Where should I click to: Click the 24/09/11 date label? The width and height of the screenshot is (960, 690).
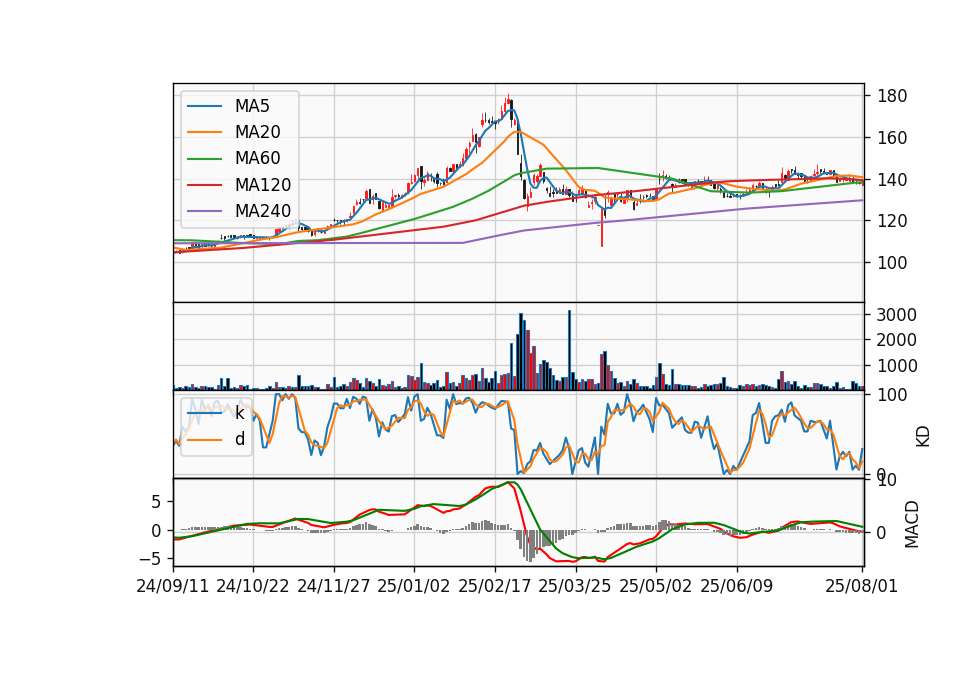point(173,586)
